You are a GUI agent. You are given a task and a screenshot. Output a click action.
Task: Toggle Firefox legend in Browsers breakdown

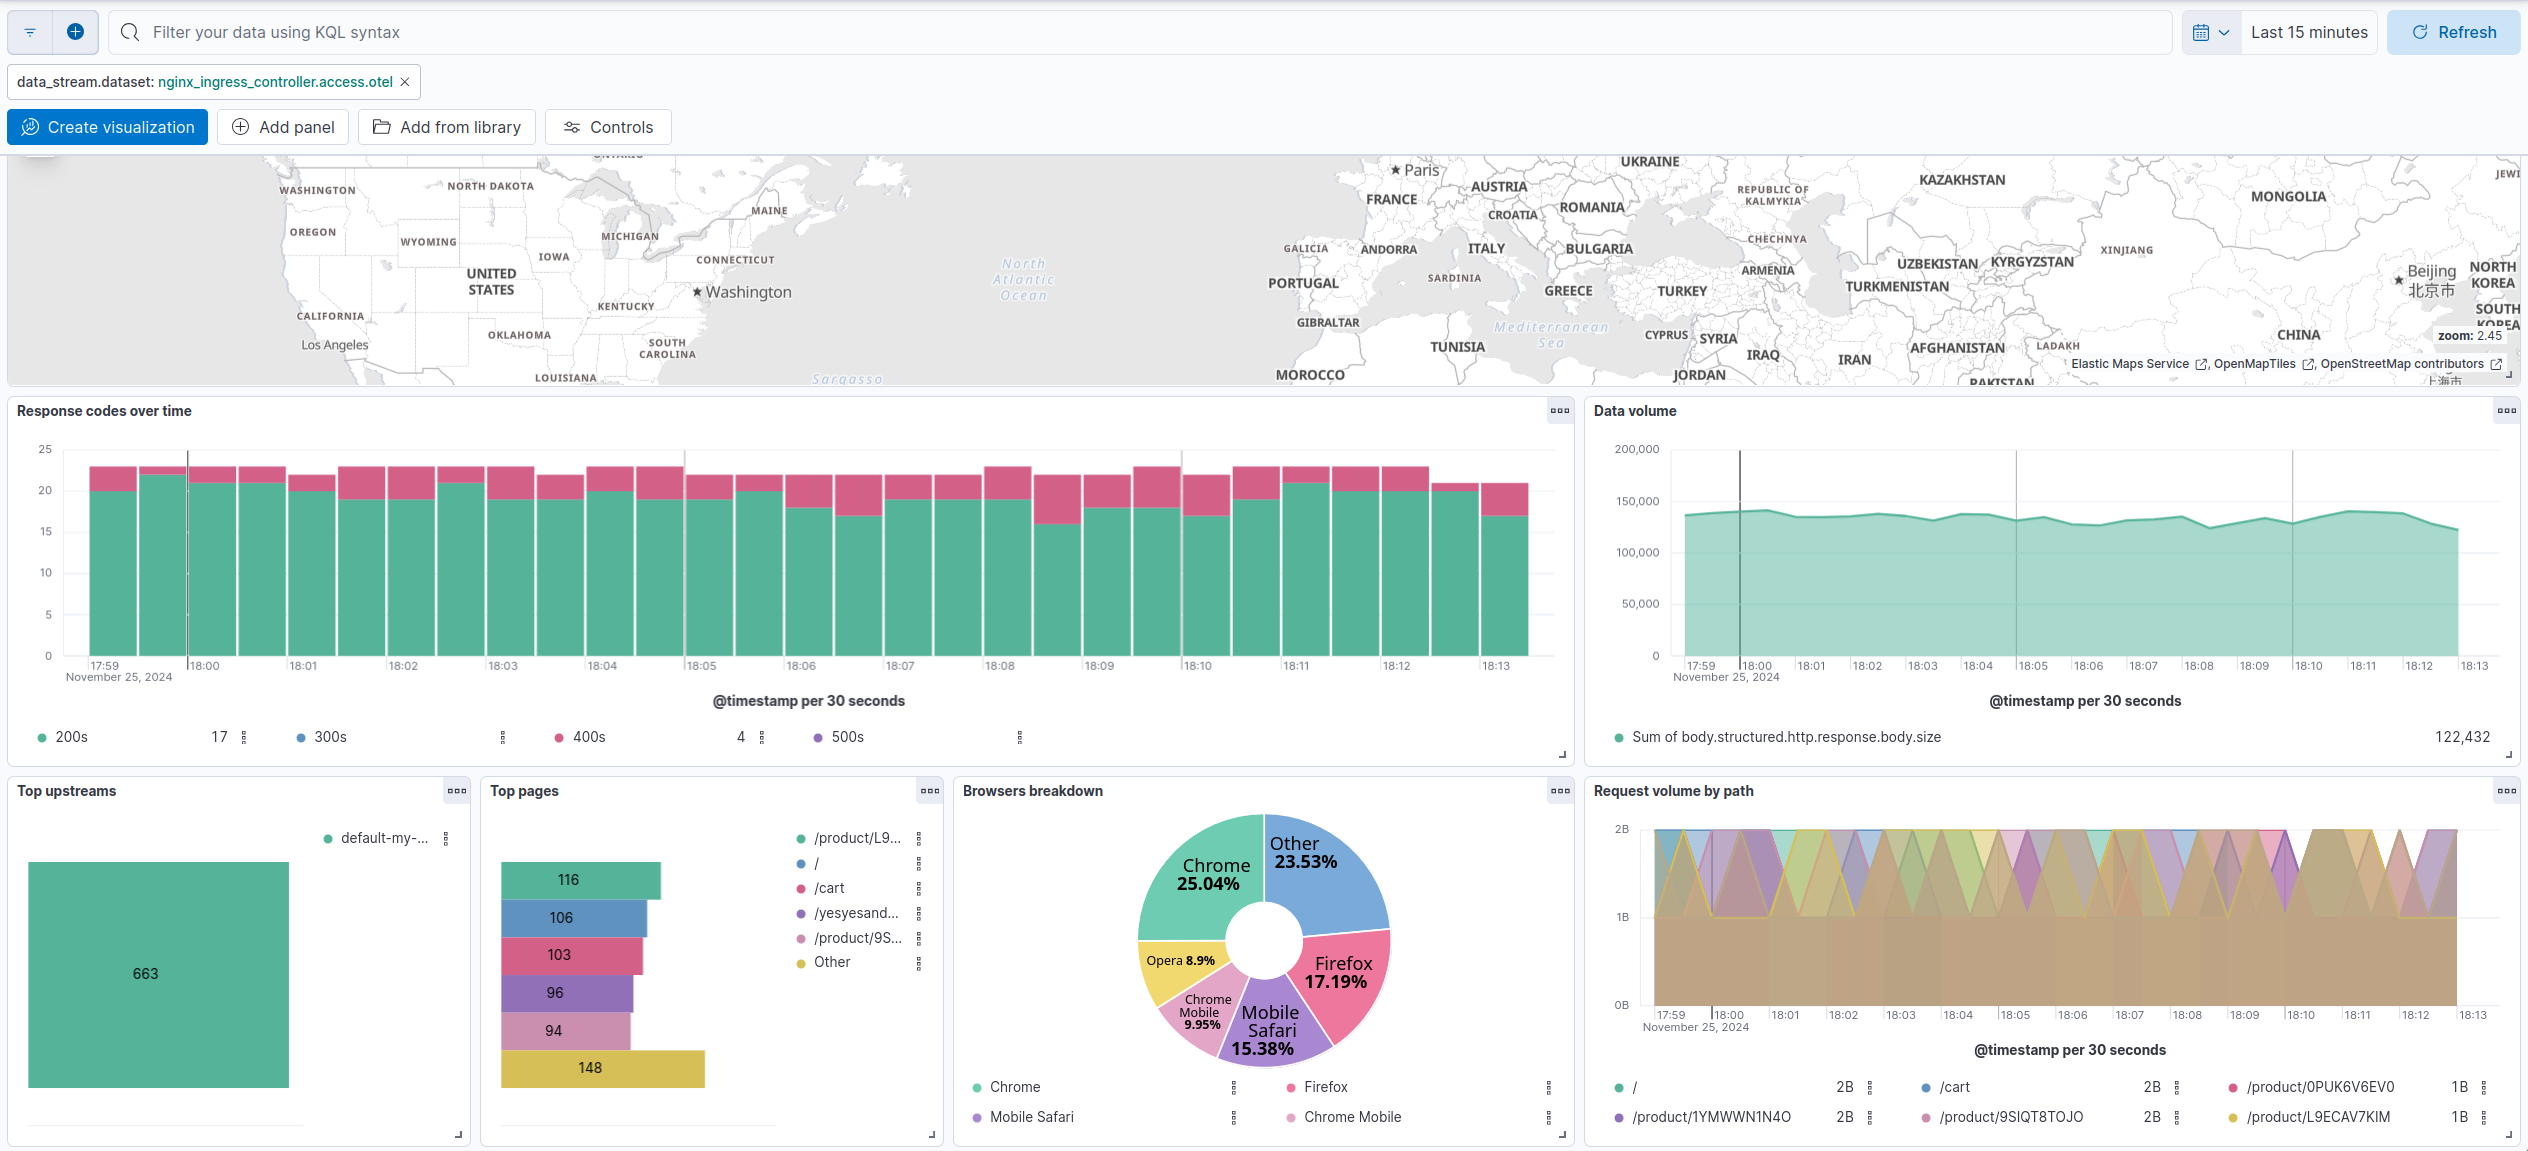(1325, 1087)
